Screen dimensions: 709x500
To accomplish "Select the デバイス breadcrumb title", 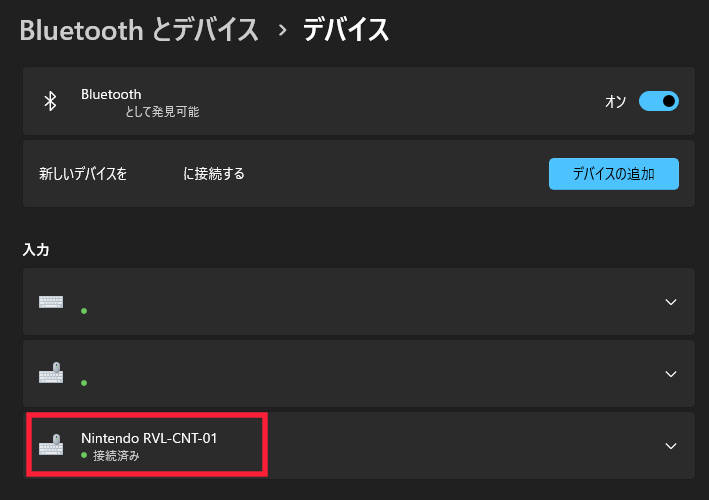I will 346,30.
